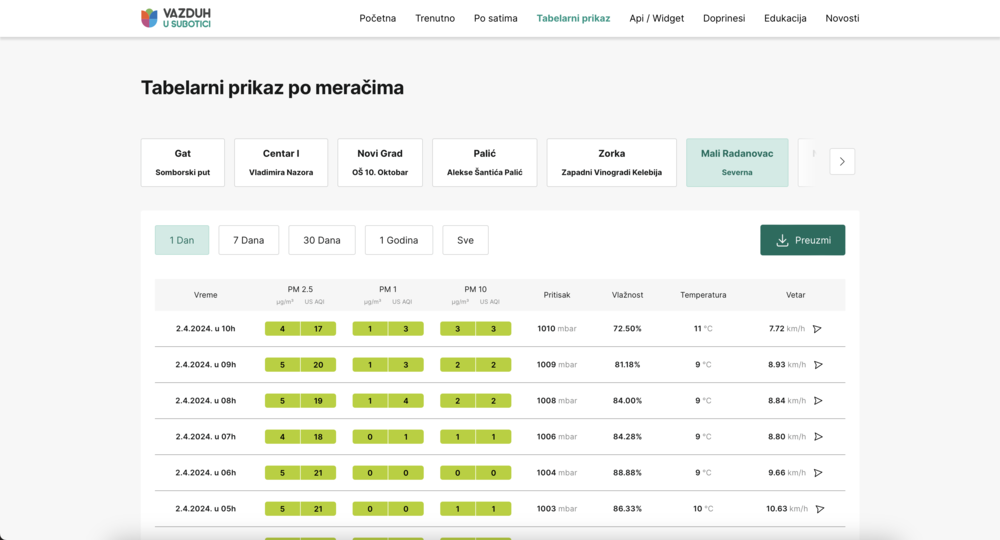Screen dimensions: 1000x540
Task: Select the 1 Godina time range
Action: (399, 240)
